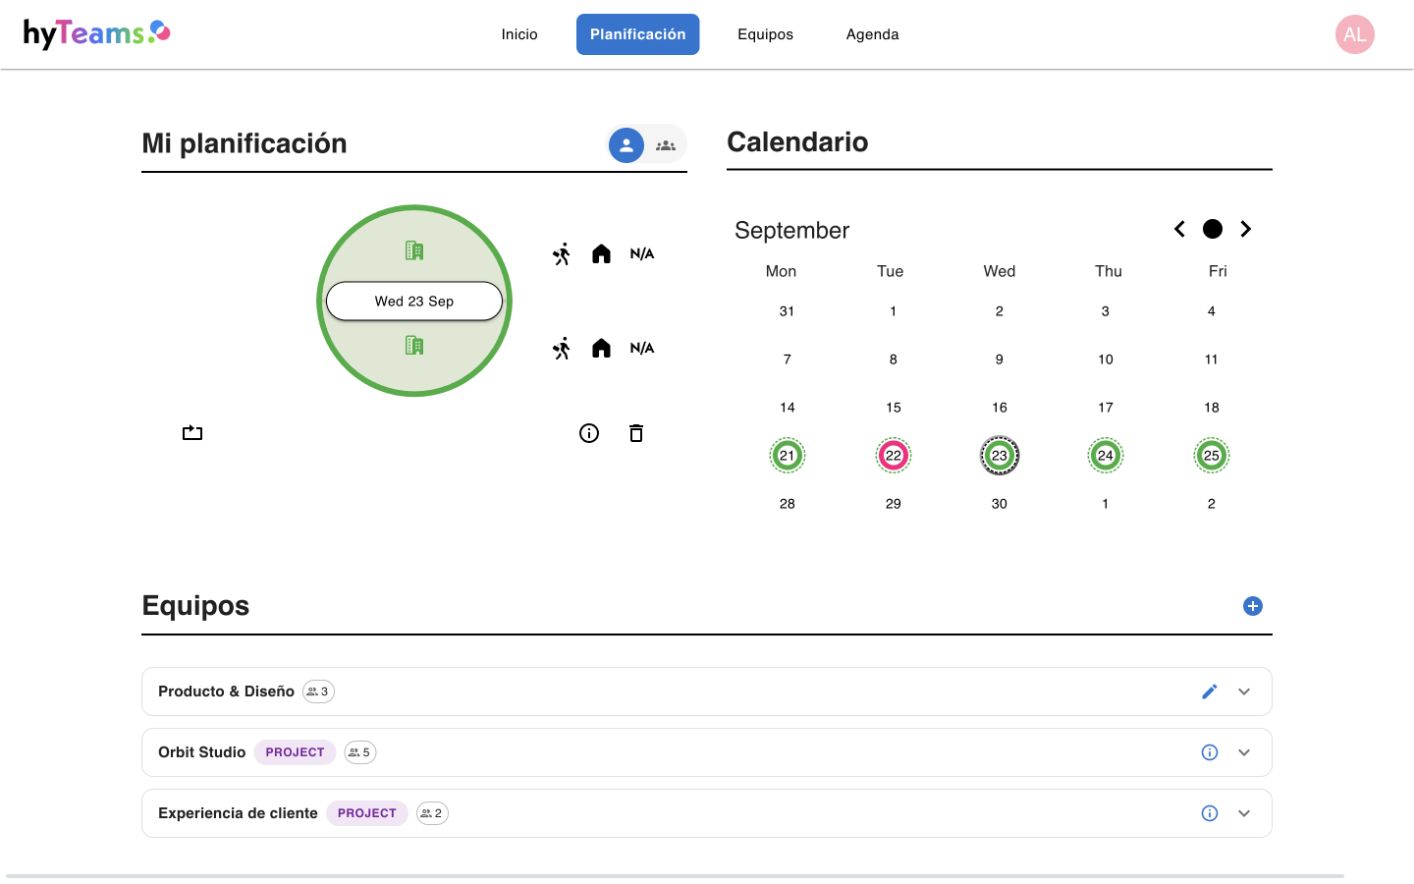This screenshot has width=1414, height=884.
Task: Select September 25 in calendar
Action: click(1211, 455)
